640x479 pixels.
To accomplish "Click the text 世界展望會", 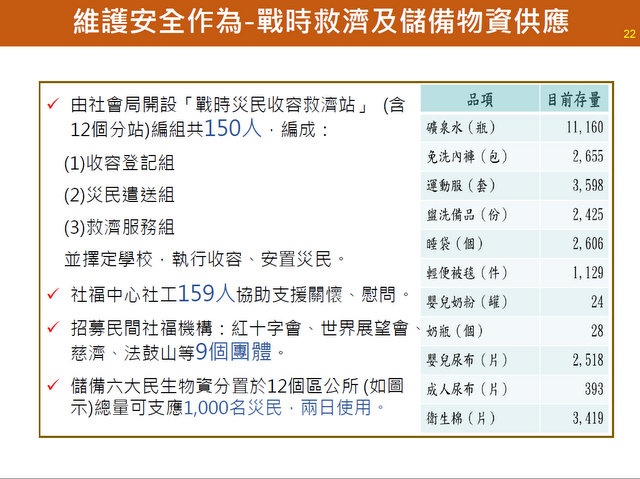I will [364, 328].
